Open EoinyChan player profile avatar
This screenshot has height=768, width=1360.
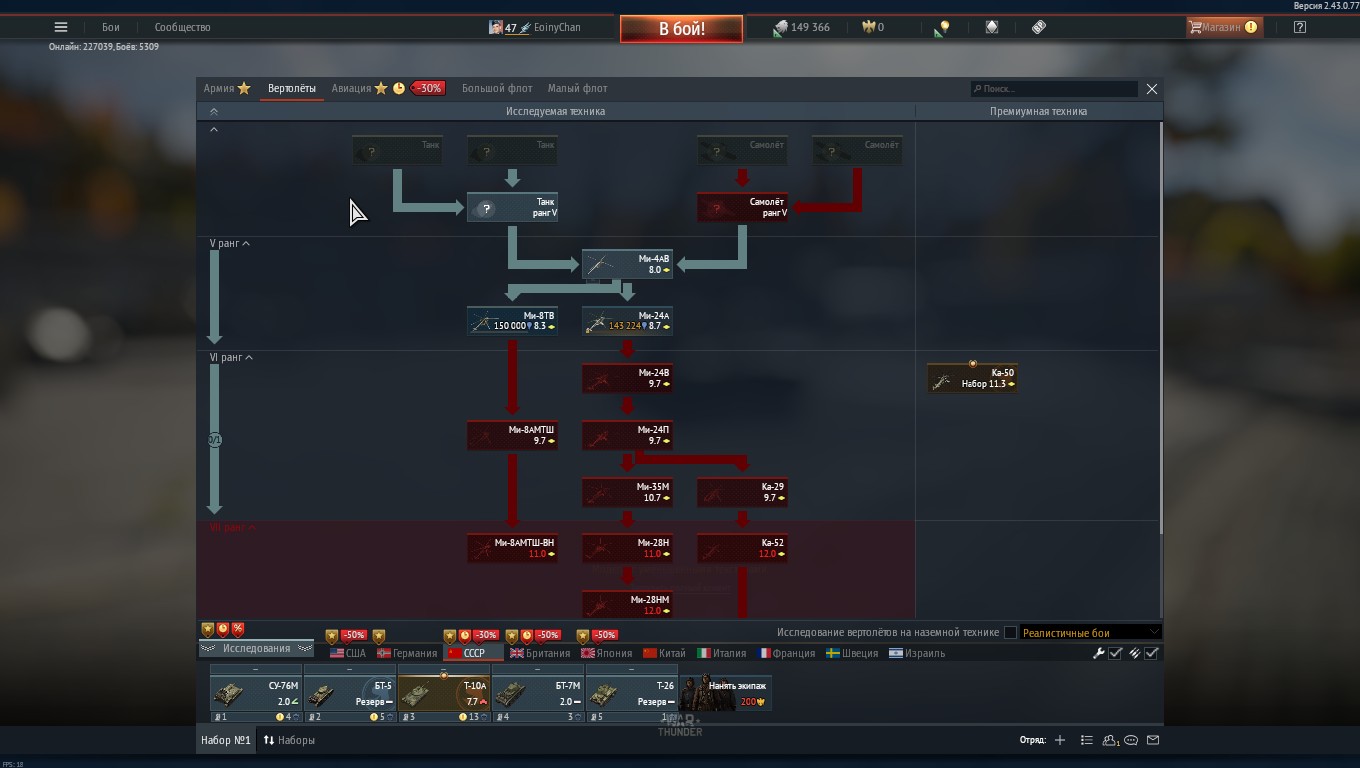click(x=495, y=27)
